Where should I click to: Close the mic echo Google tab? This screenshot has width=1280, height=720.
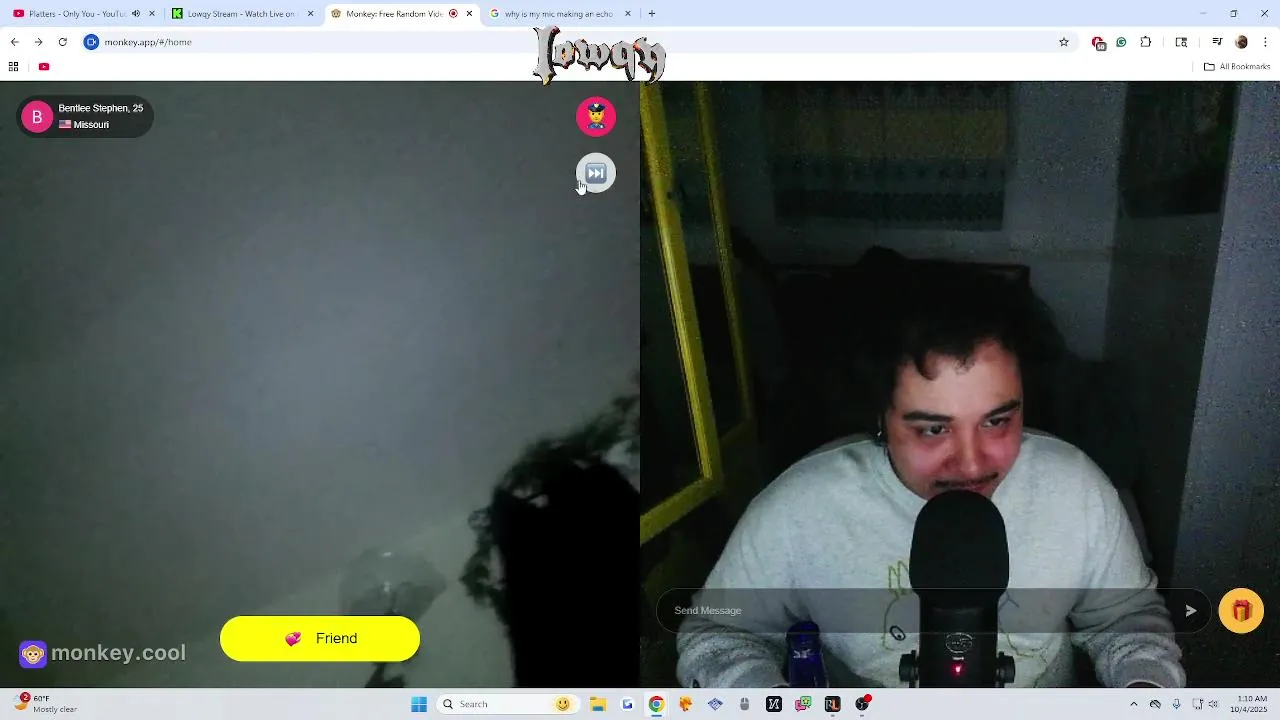628,14
